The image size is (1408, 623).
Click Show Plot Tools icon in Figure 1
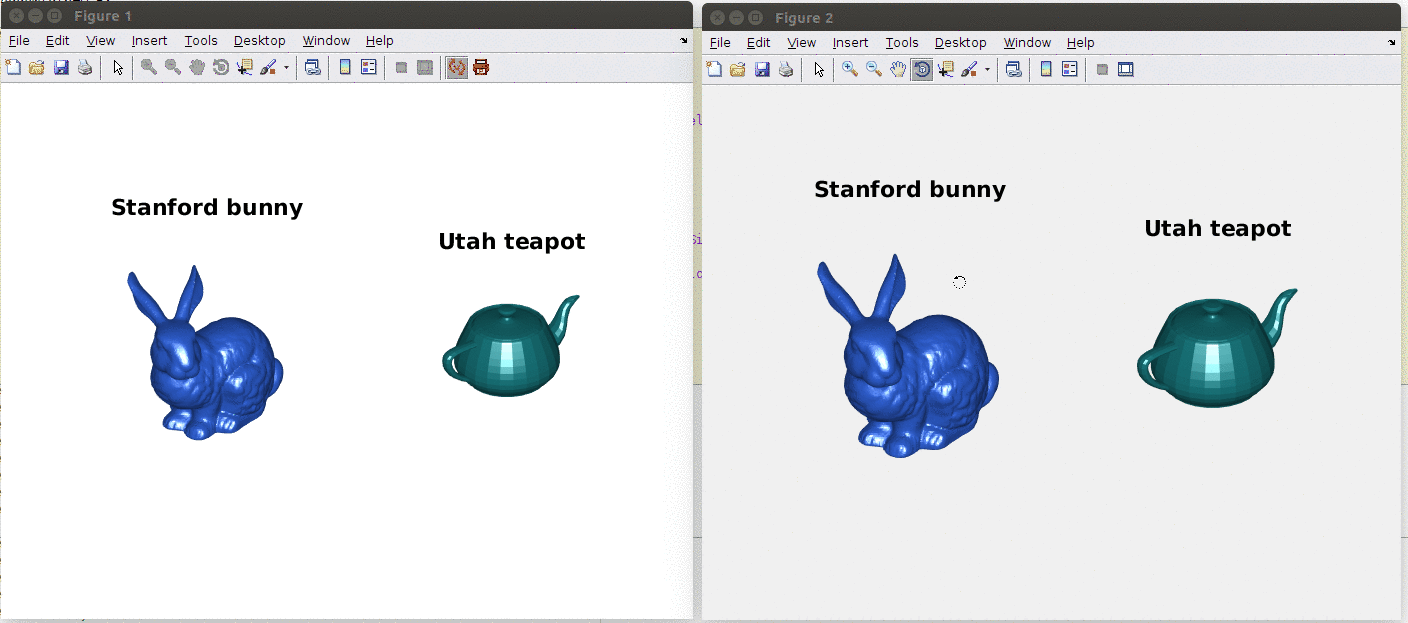[425, 68]
